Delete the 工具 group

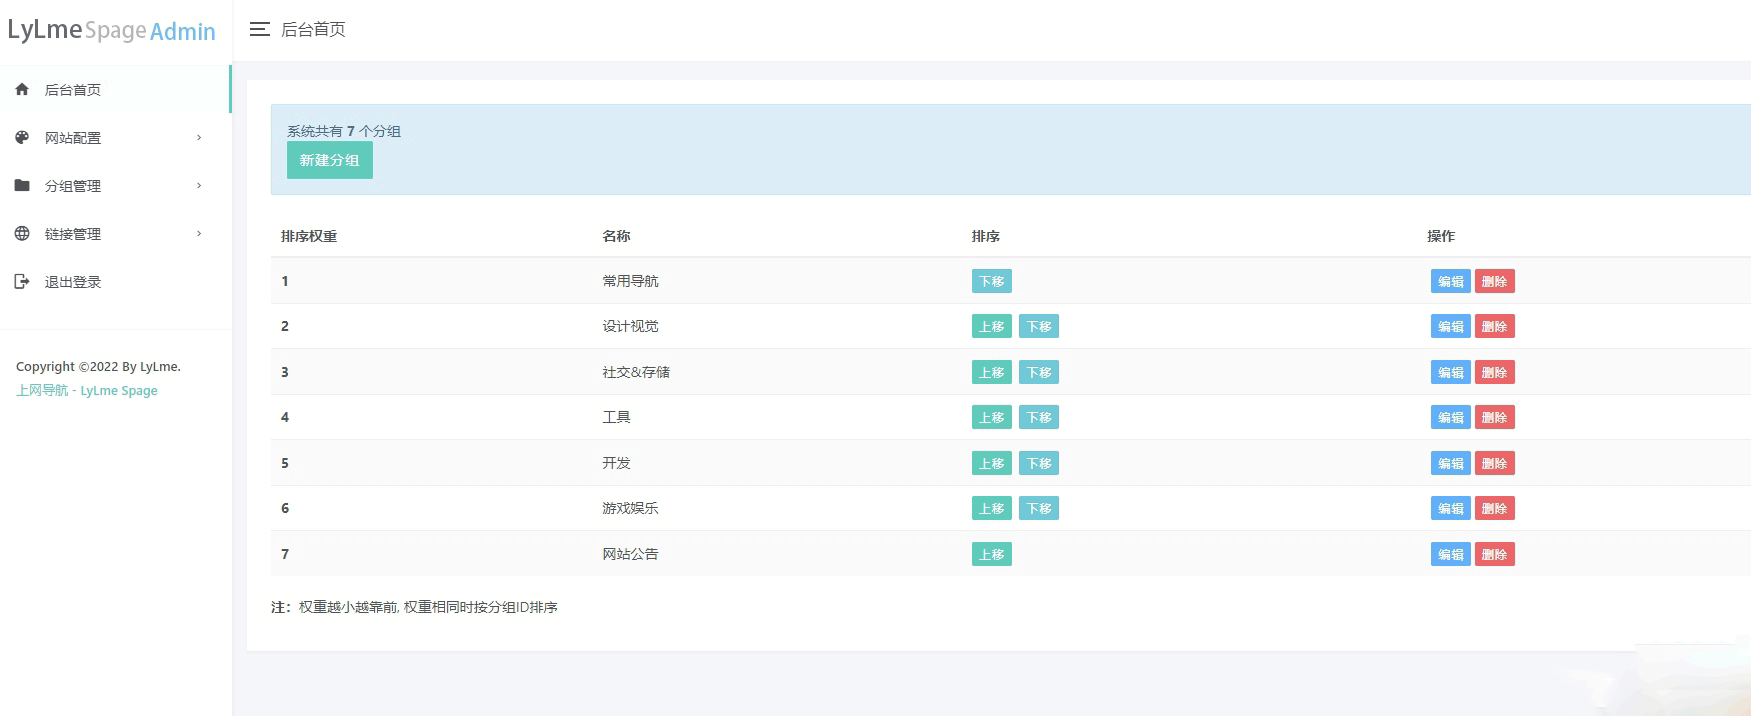(x=1494, y=417)
